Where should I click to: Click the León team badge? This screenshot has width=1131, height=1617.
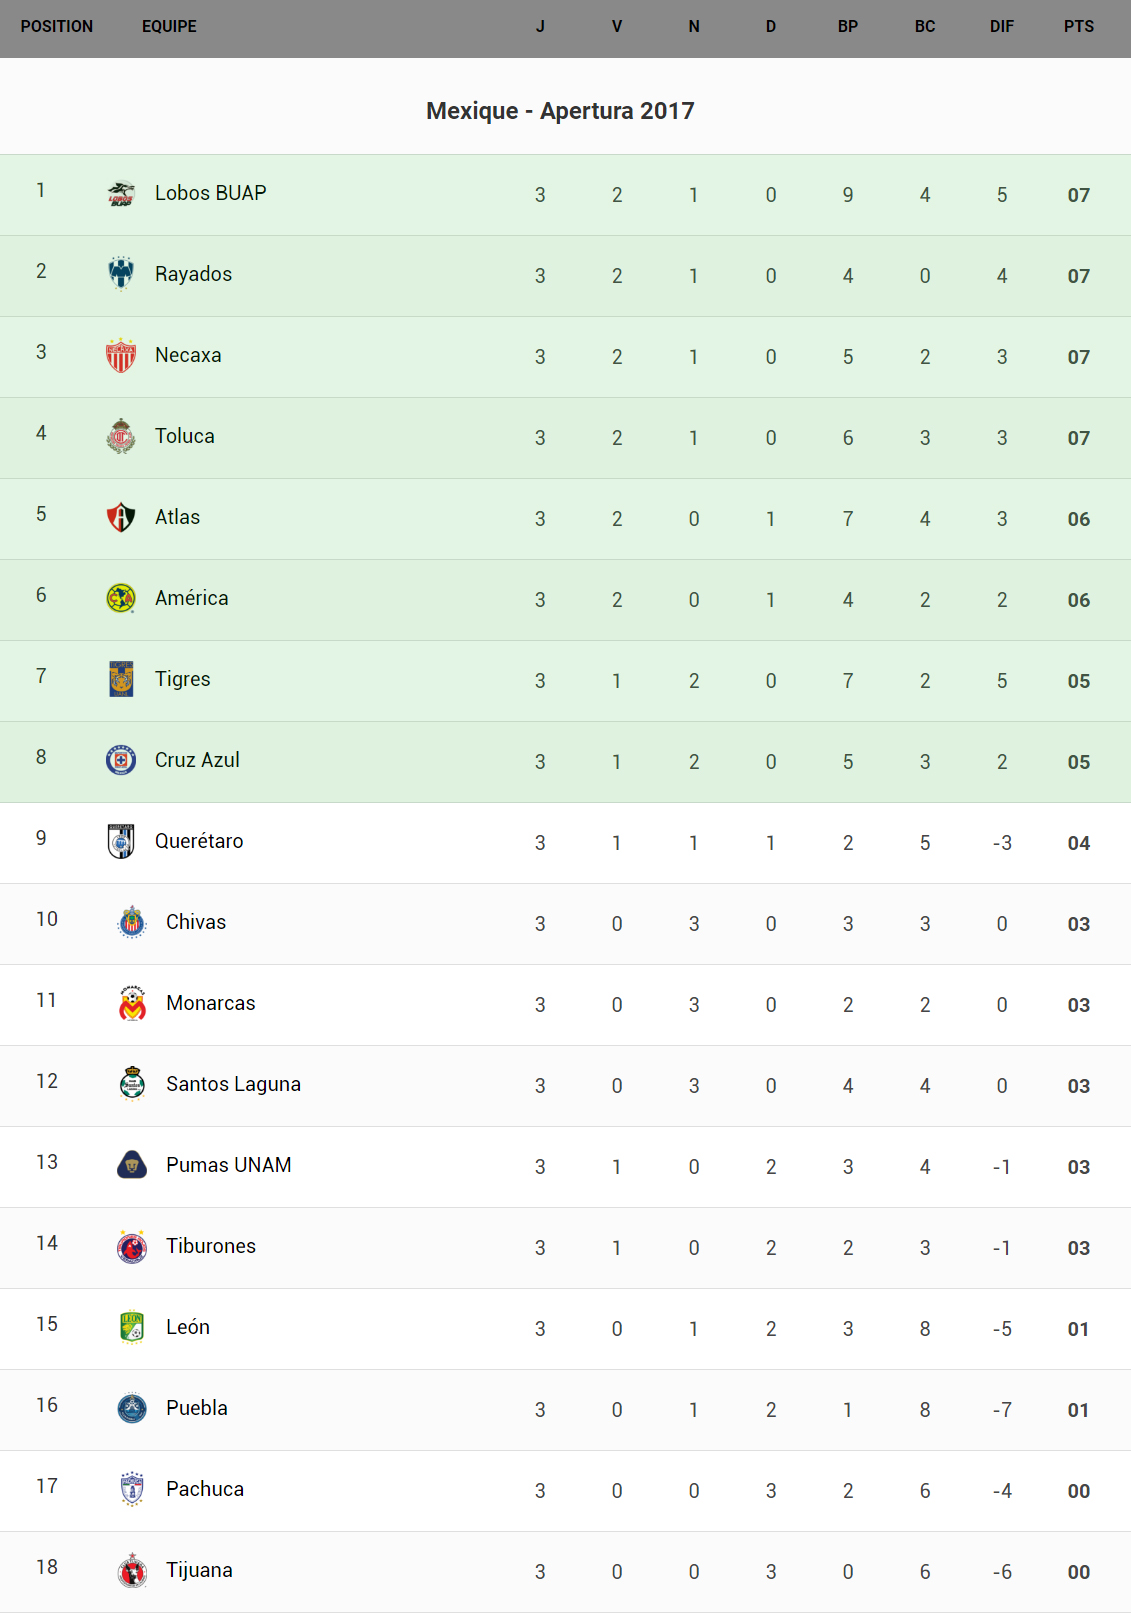tap(132, 1327)
